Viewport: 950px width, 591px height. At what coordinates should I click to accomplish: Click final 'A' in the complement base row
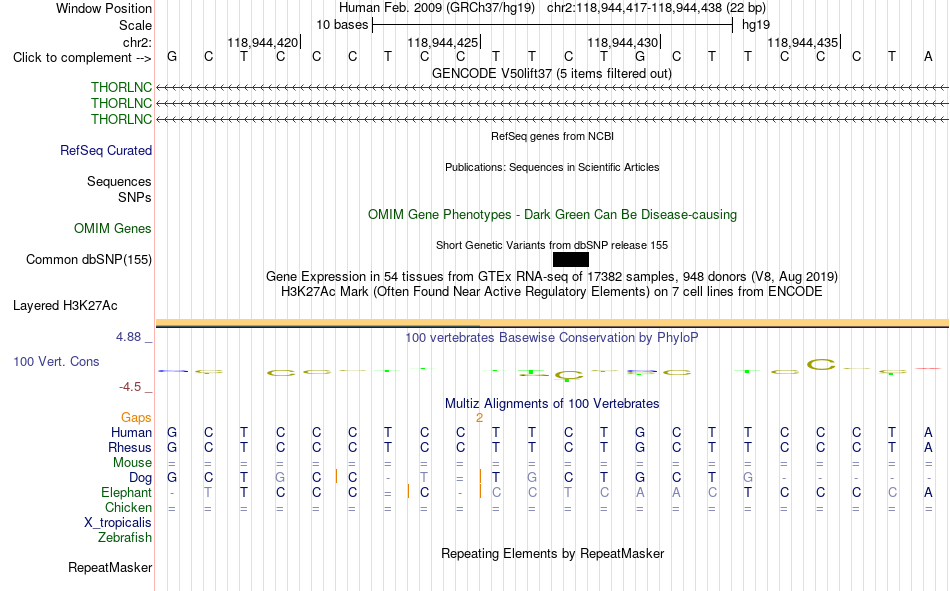(x=928, y=57)
